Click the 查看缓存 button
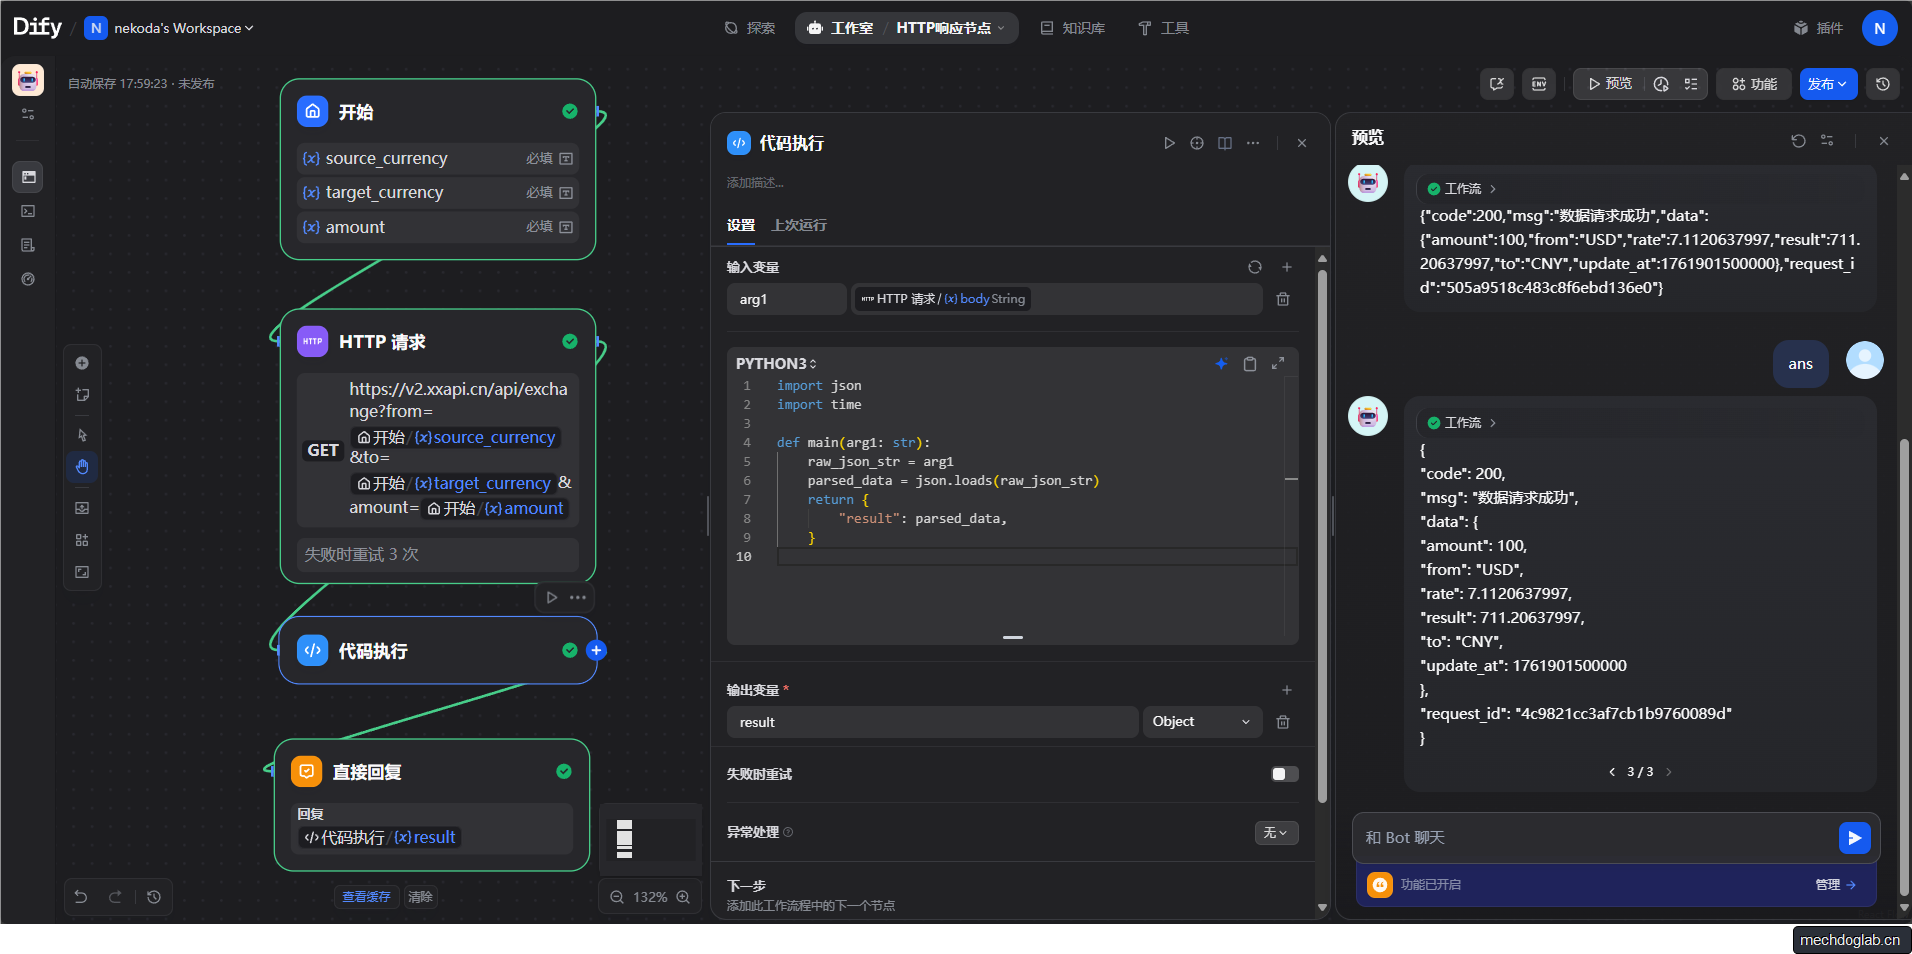 click(366, 897)
